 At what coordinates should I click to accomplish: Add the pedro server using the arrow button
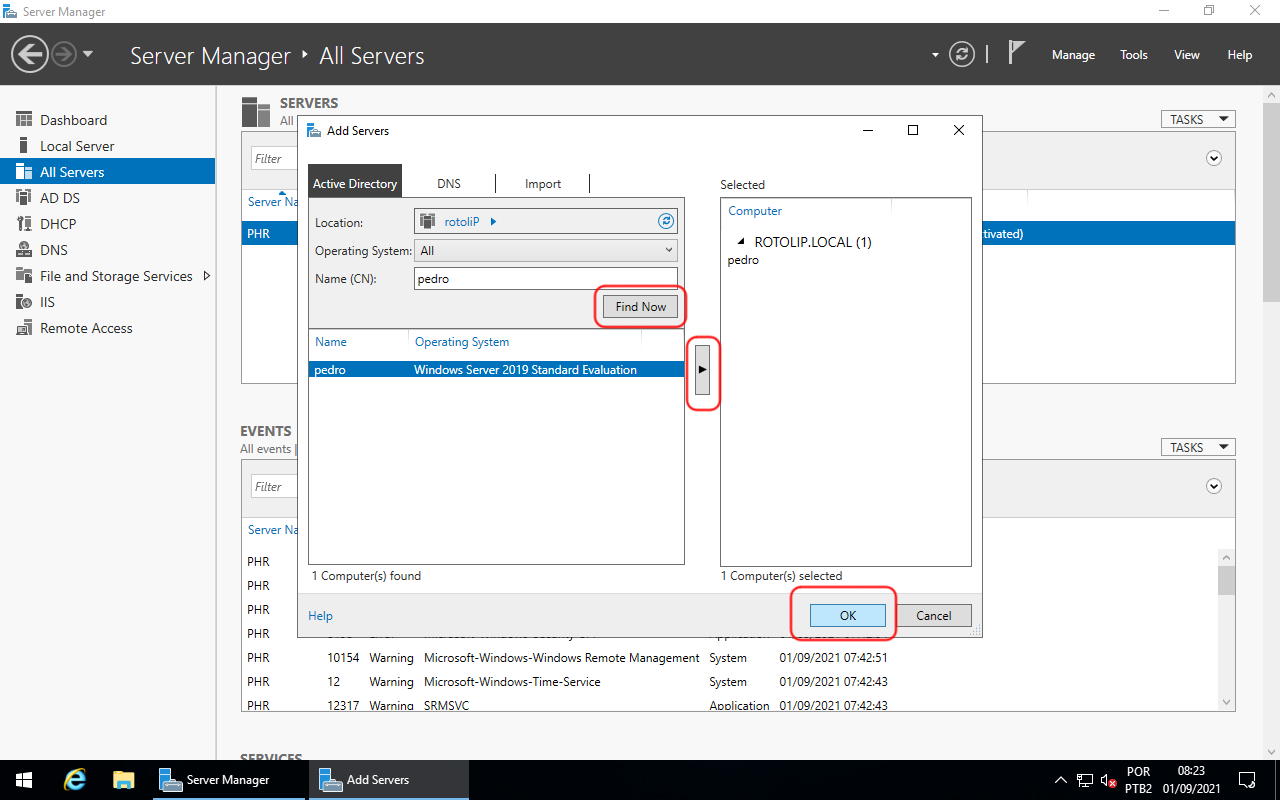pos(703,368)
